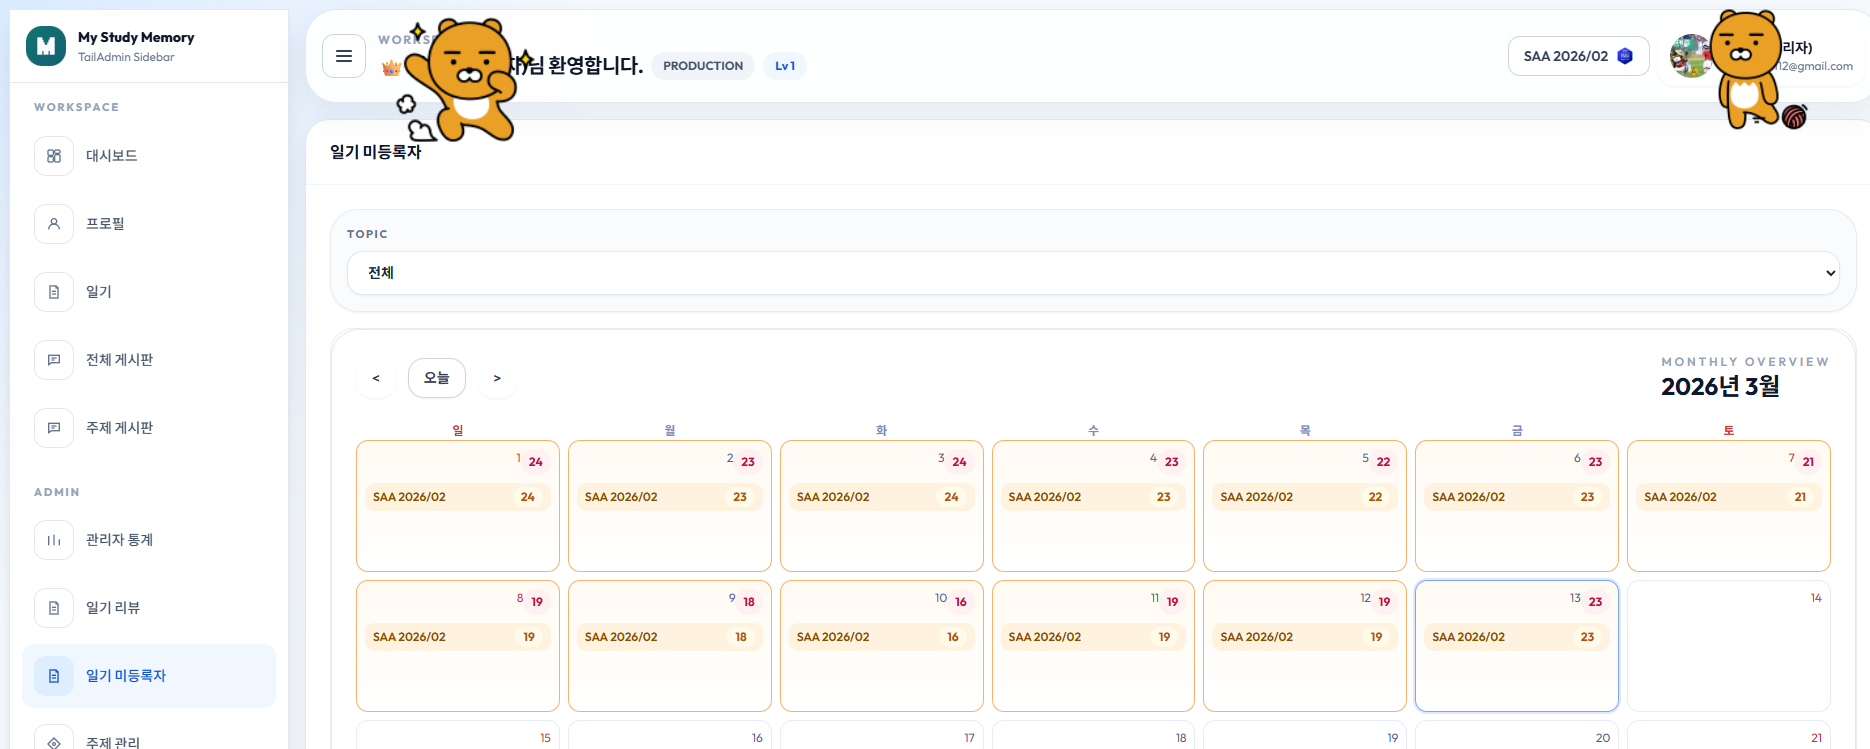Click the 전체 게시판 chat icon

click(x=54, y=360)
